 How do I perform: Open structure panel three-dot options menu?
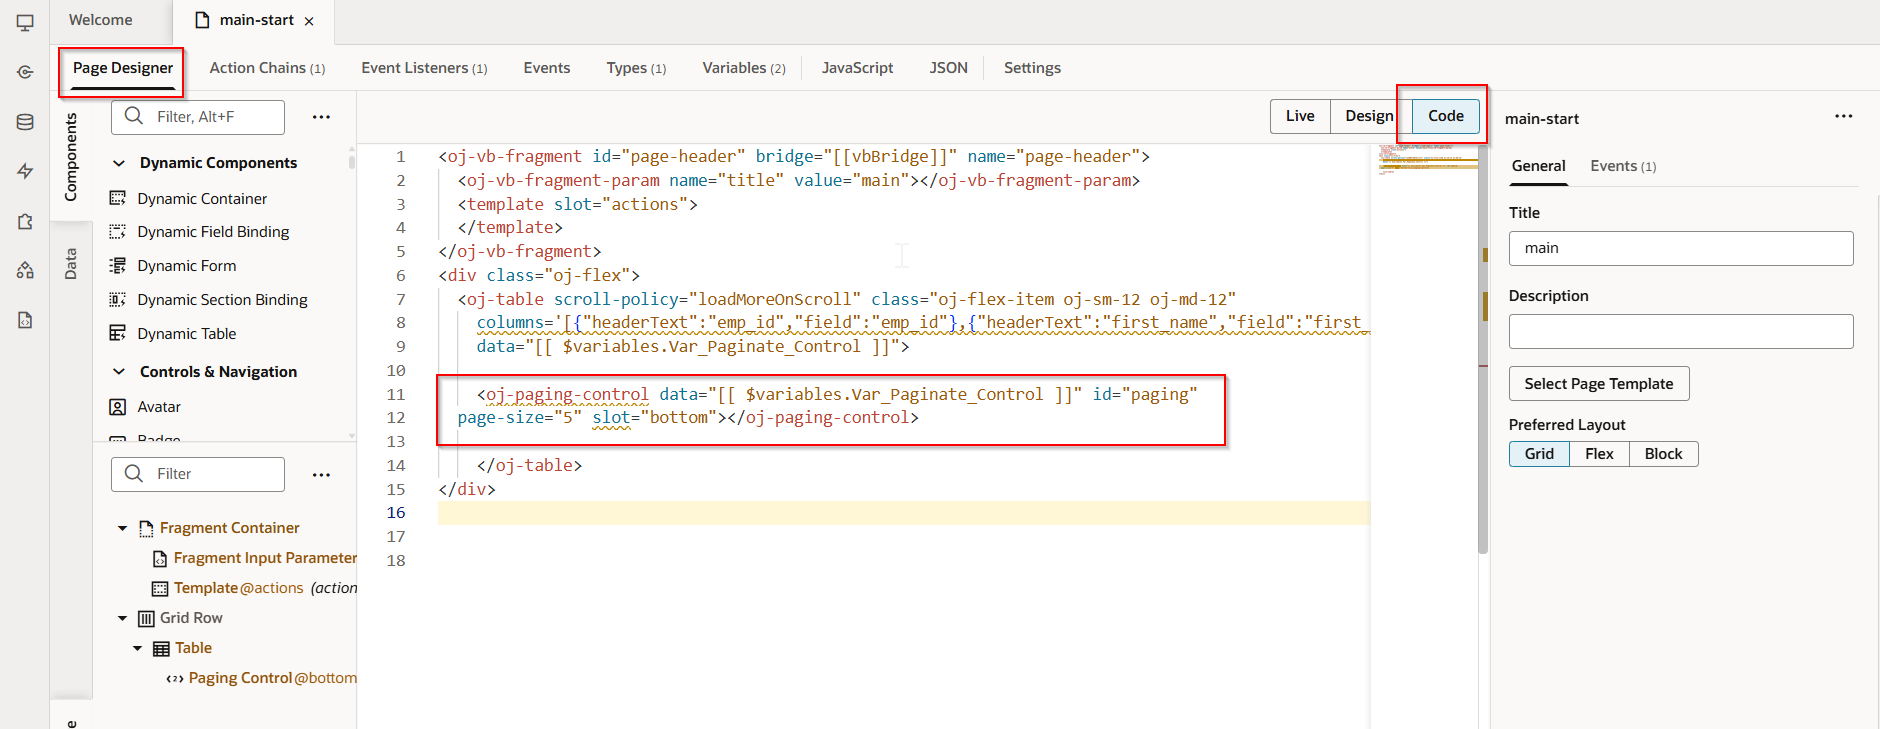(x=321, y=475)
